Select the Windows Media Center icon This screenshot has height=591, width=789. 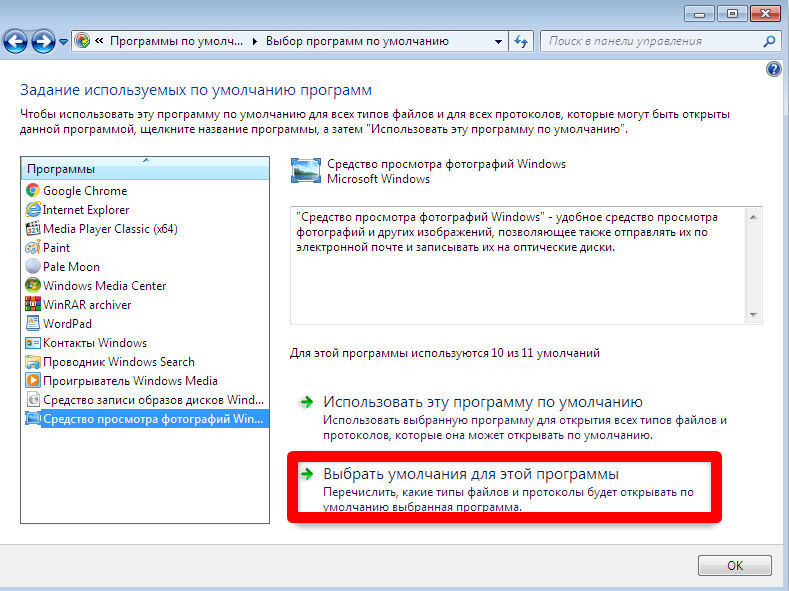[33, 286]
